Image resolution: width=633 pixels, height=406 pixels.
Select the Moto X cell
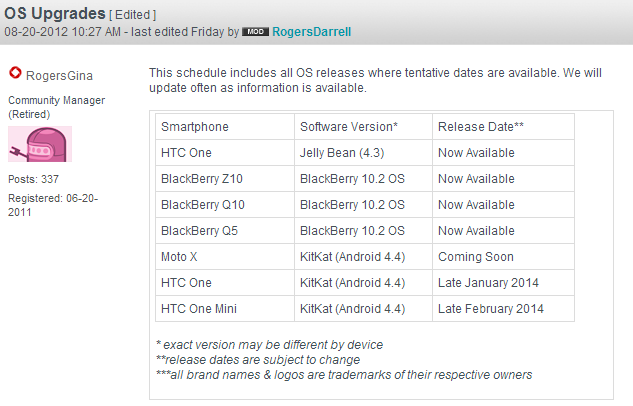pos(180,257)
